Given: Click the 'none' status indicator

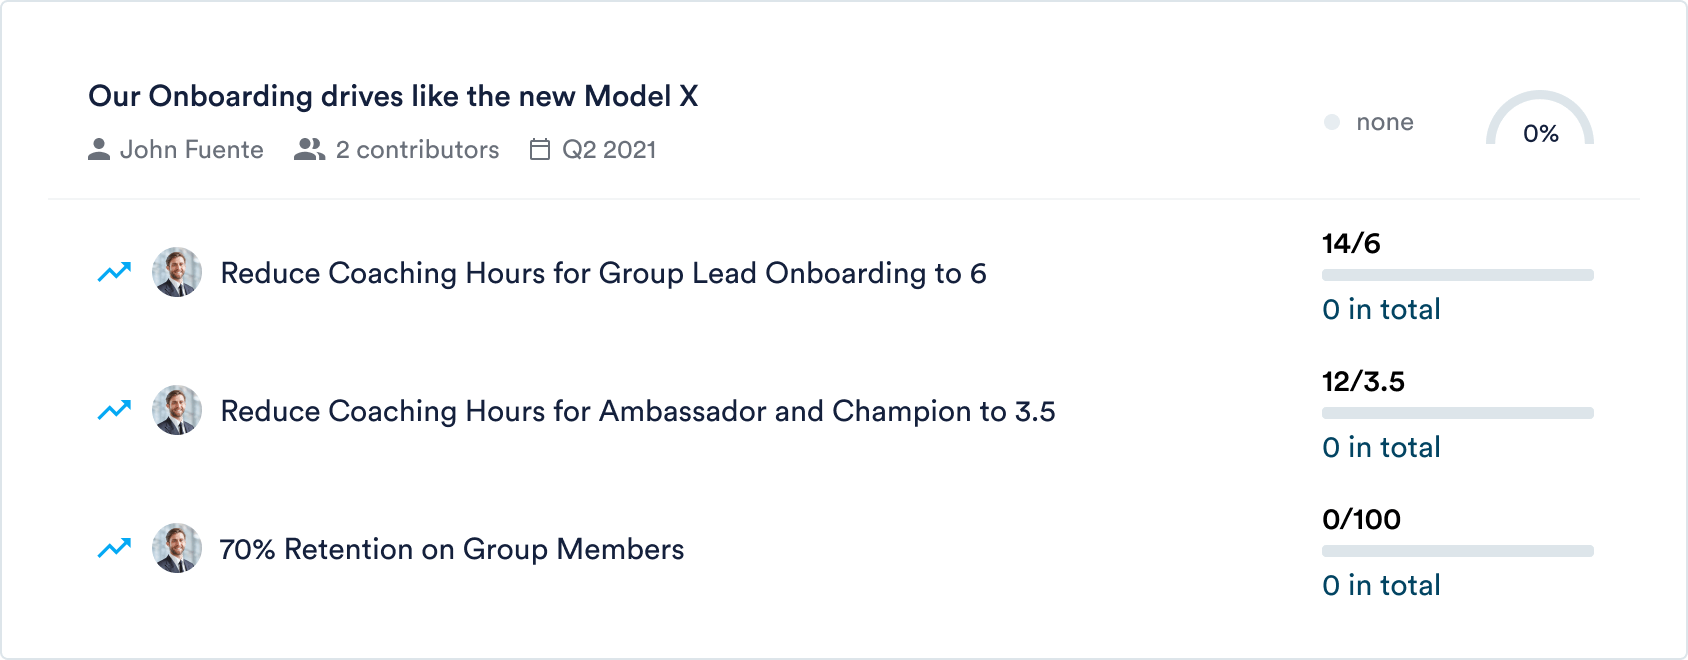Looking at the screenshot, I should coord(1370,122).
